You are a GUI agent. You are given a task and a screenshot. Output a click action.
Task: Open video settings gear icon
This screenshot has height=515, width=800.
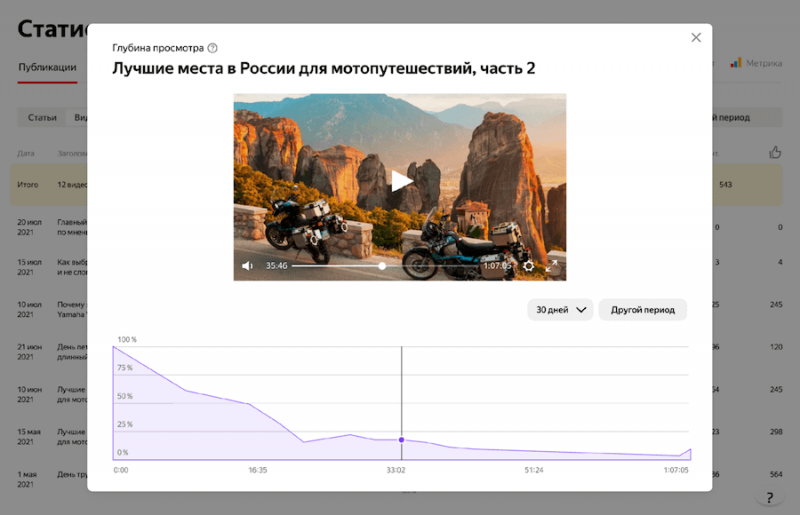529,266
